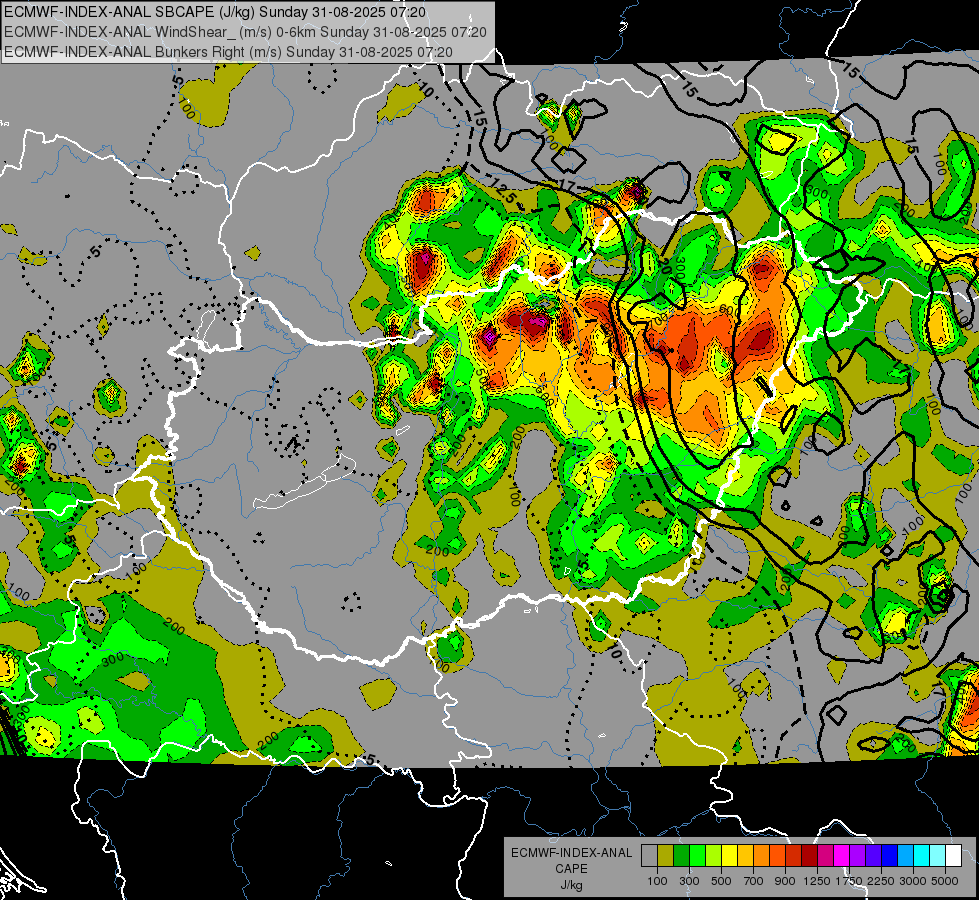Select the bright green legend swatch
979x900 pixels.
697,855
